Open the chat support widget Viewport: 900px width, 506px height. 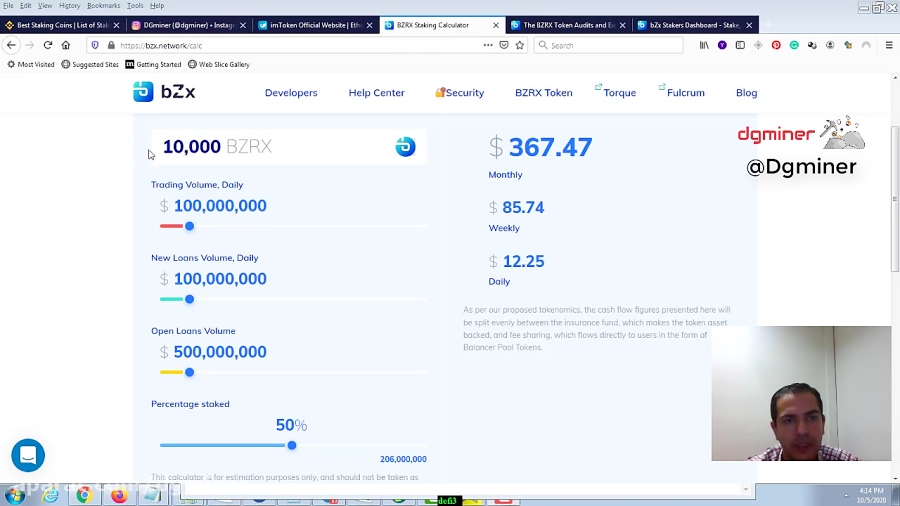(28, 455)
